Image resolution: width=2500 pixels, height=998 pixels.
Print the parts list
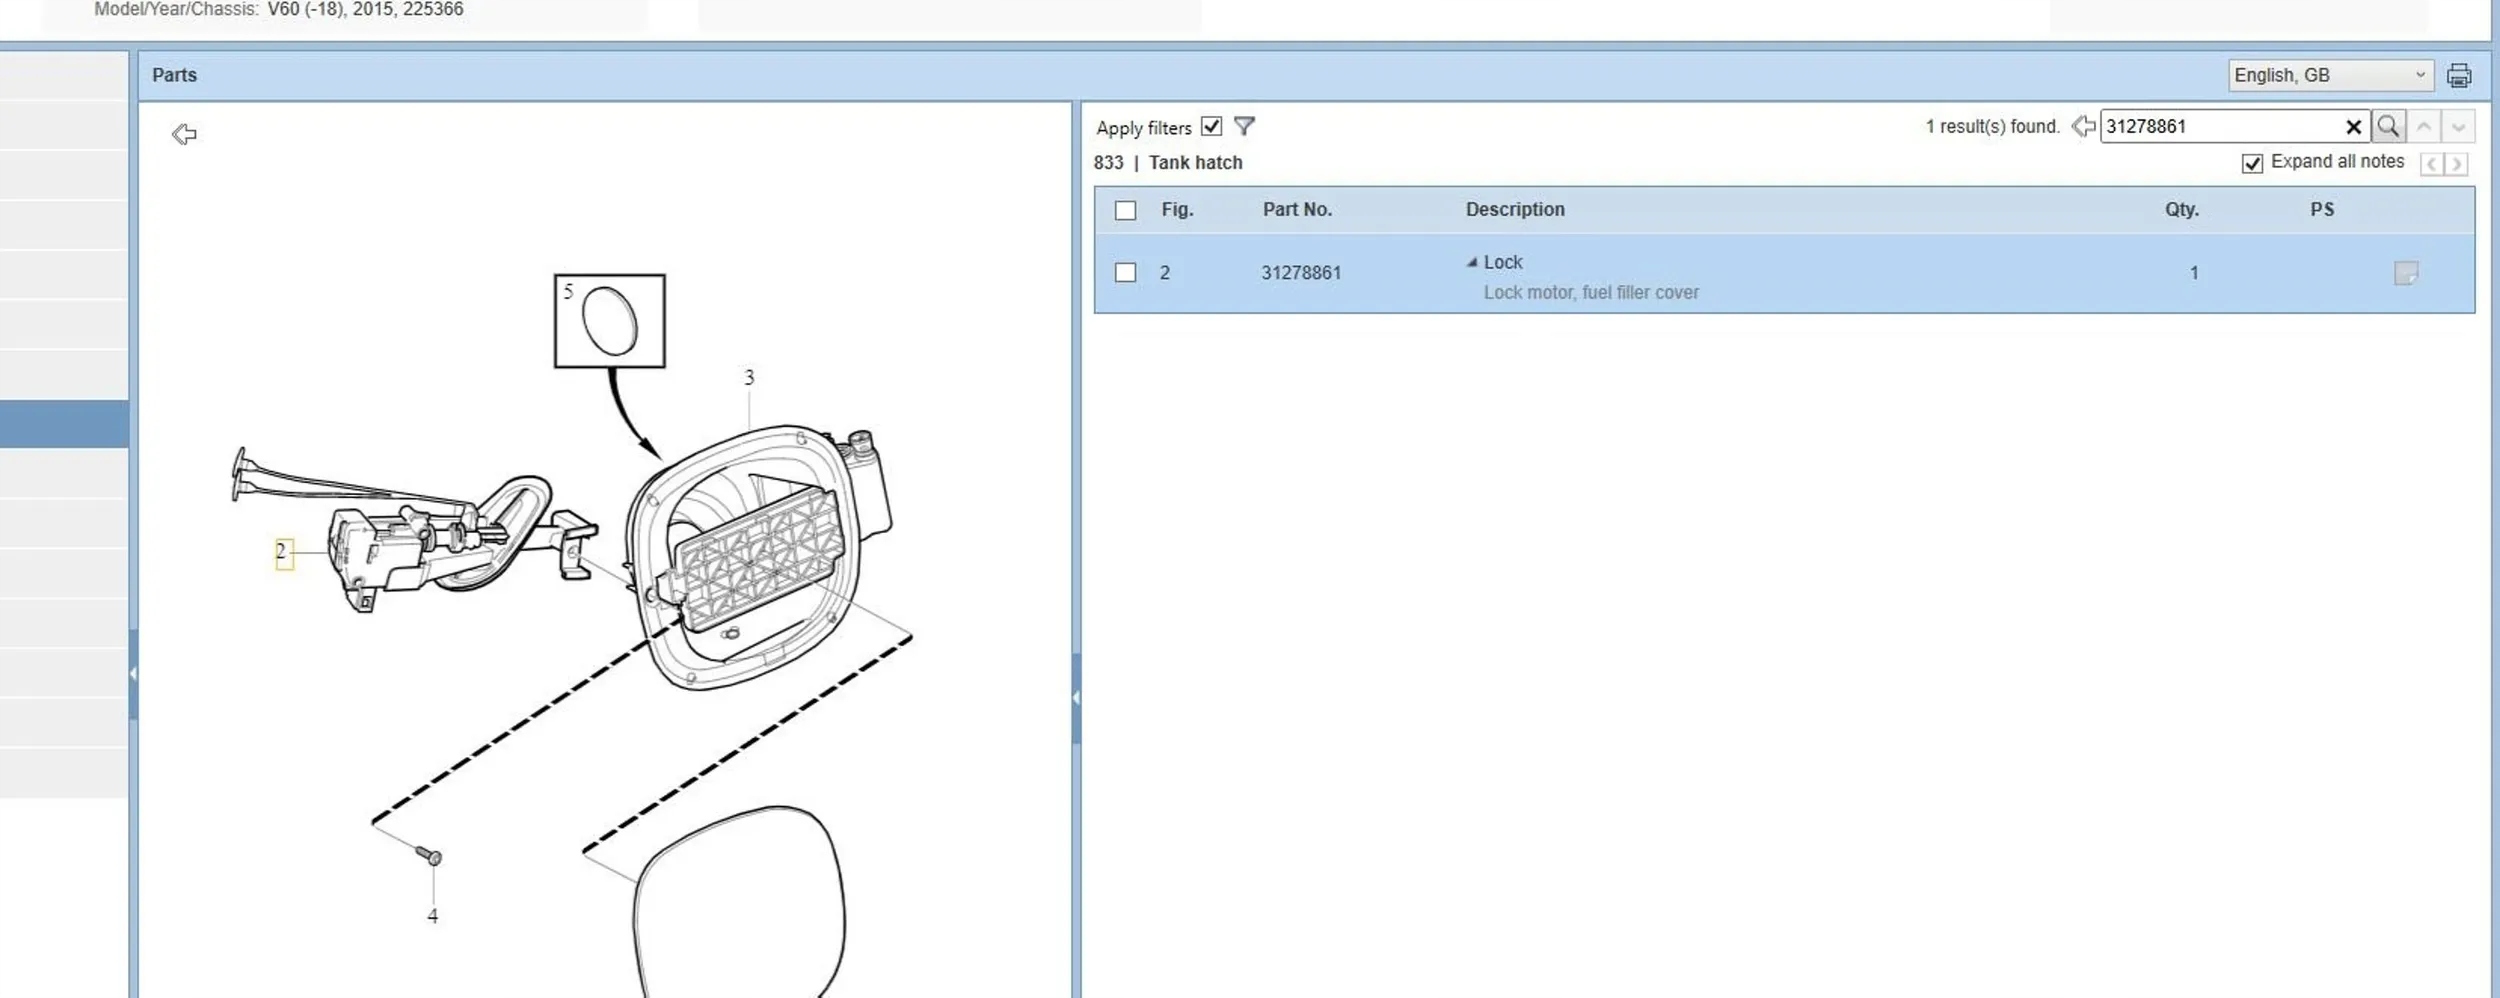[x=2459, y=75]
